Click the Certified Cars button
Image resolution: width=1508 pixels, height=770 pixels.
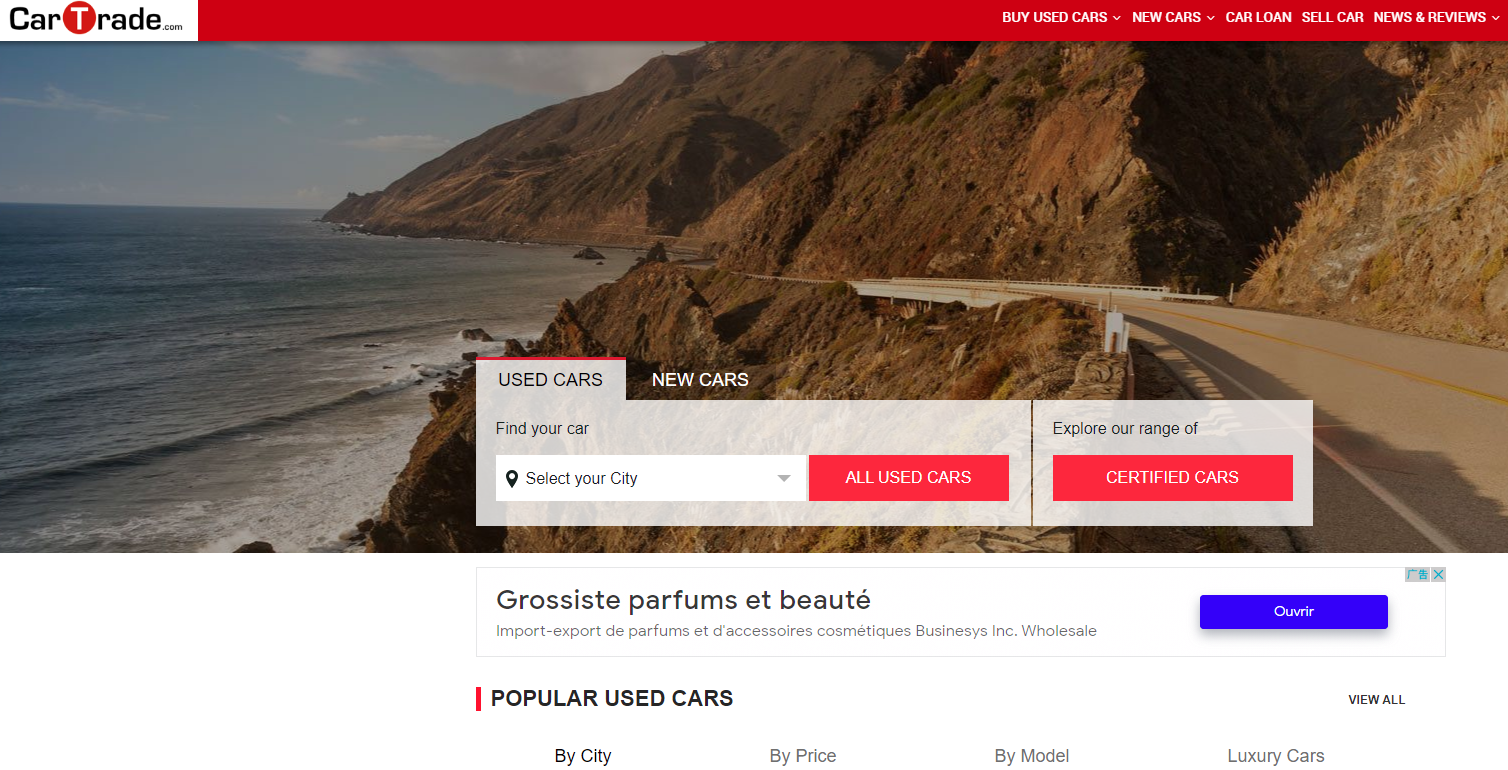[x=1172, y=478]
